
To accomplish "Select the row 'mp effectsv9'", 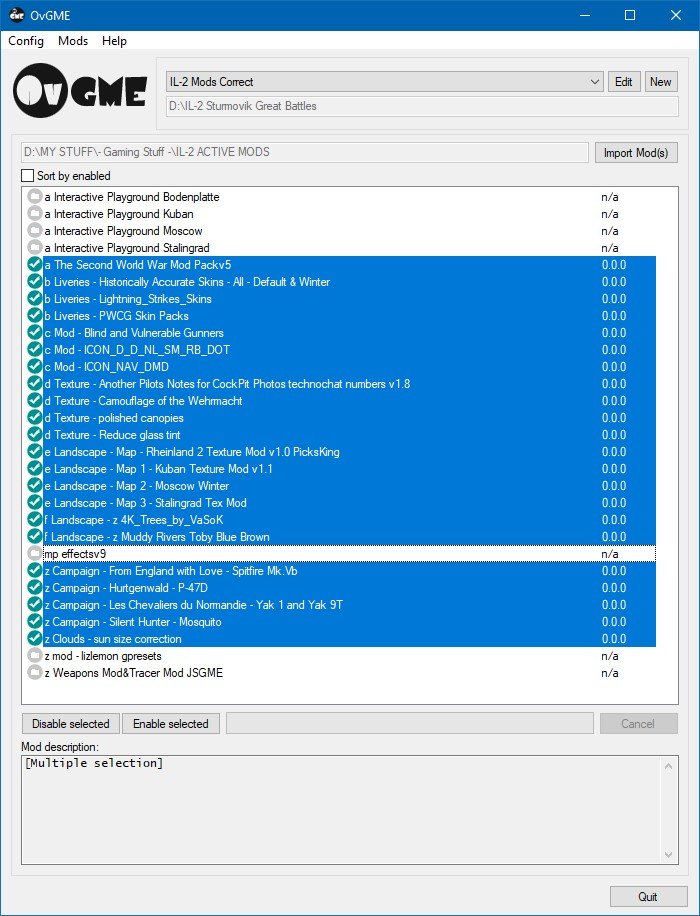I will pos(349,554).
